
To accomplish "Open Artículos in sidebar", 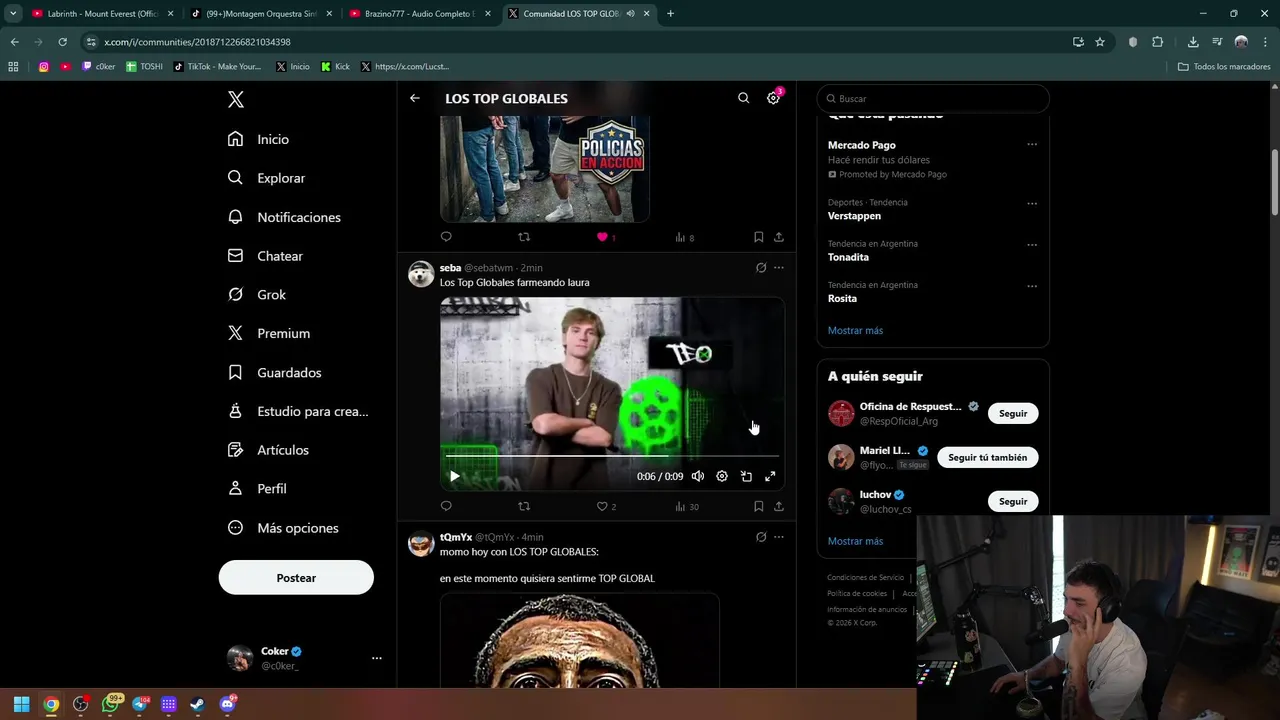I will [x=269, y=450].
